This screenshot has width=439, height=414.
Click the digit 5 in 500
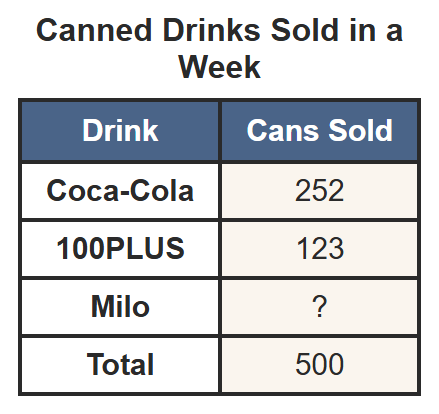click(303, 364)
